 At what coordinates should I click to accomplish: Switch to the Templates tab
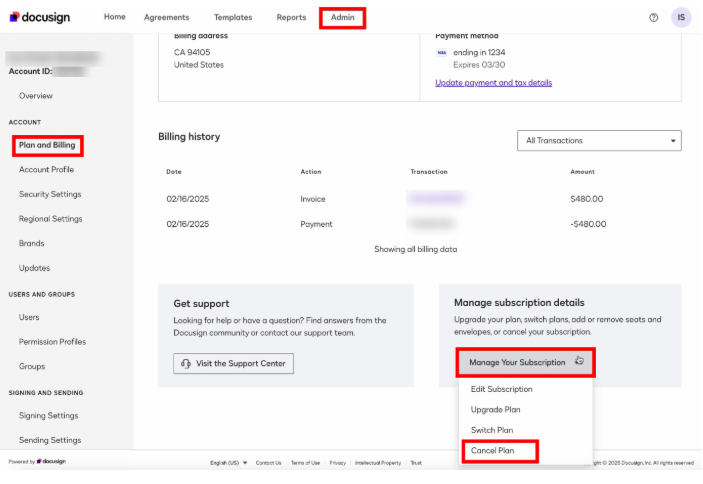pyautogui.click(x=233, y=17)
